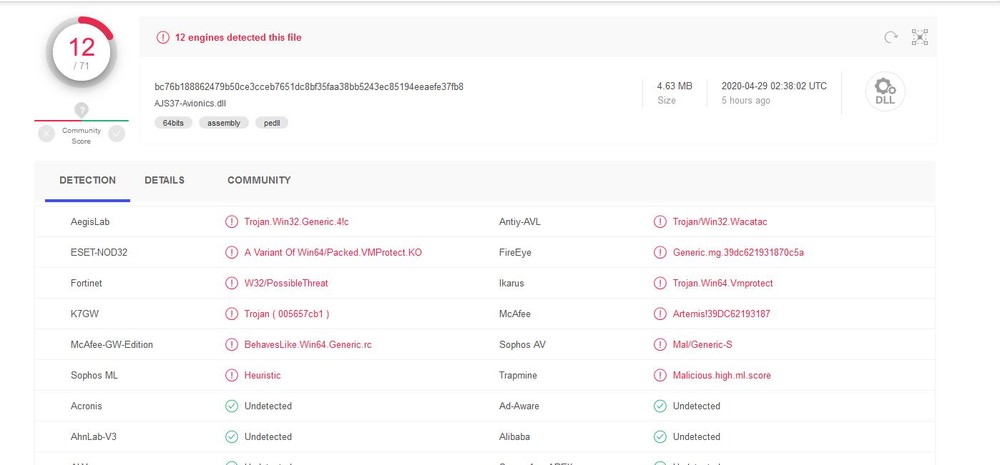Click the pedll tag
Image resolution: width=1000 pixels, height=465 pixels.
point(272,122)
